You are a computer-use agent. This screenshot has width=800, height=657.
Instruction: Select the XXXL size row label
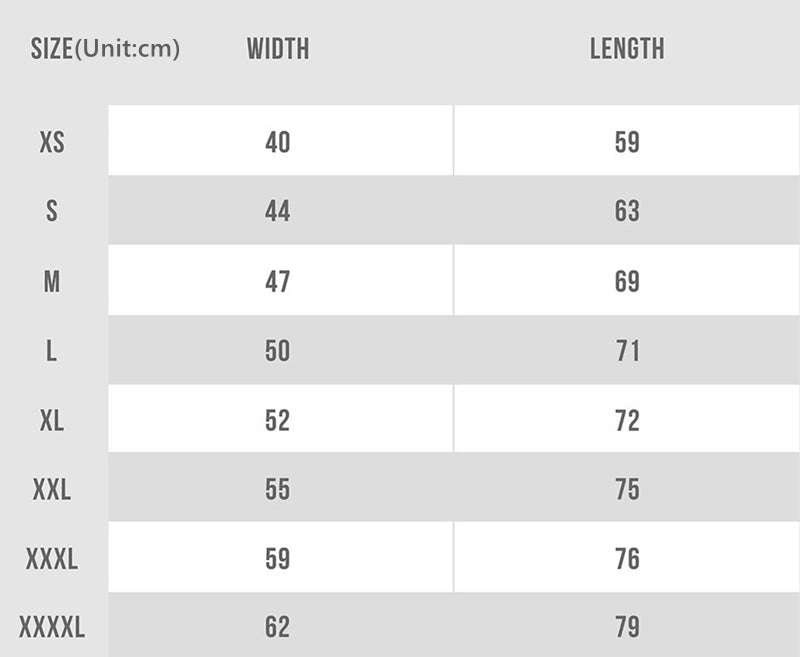52,559
